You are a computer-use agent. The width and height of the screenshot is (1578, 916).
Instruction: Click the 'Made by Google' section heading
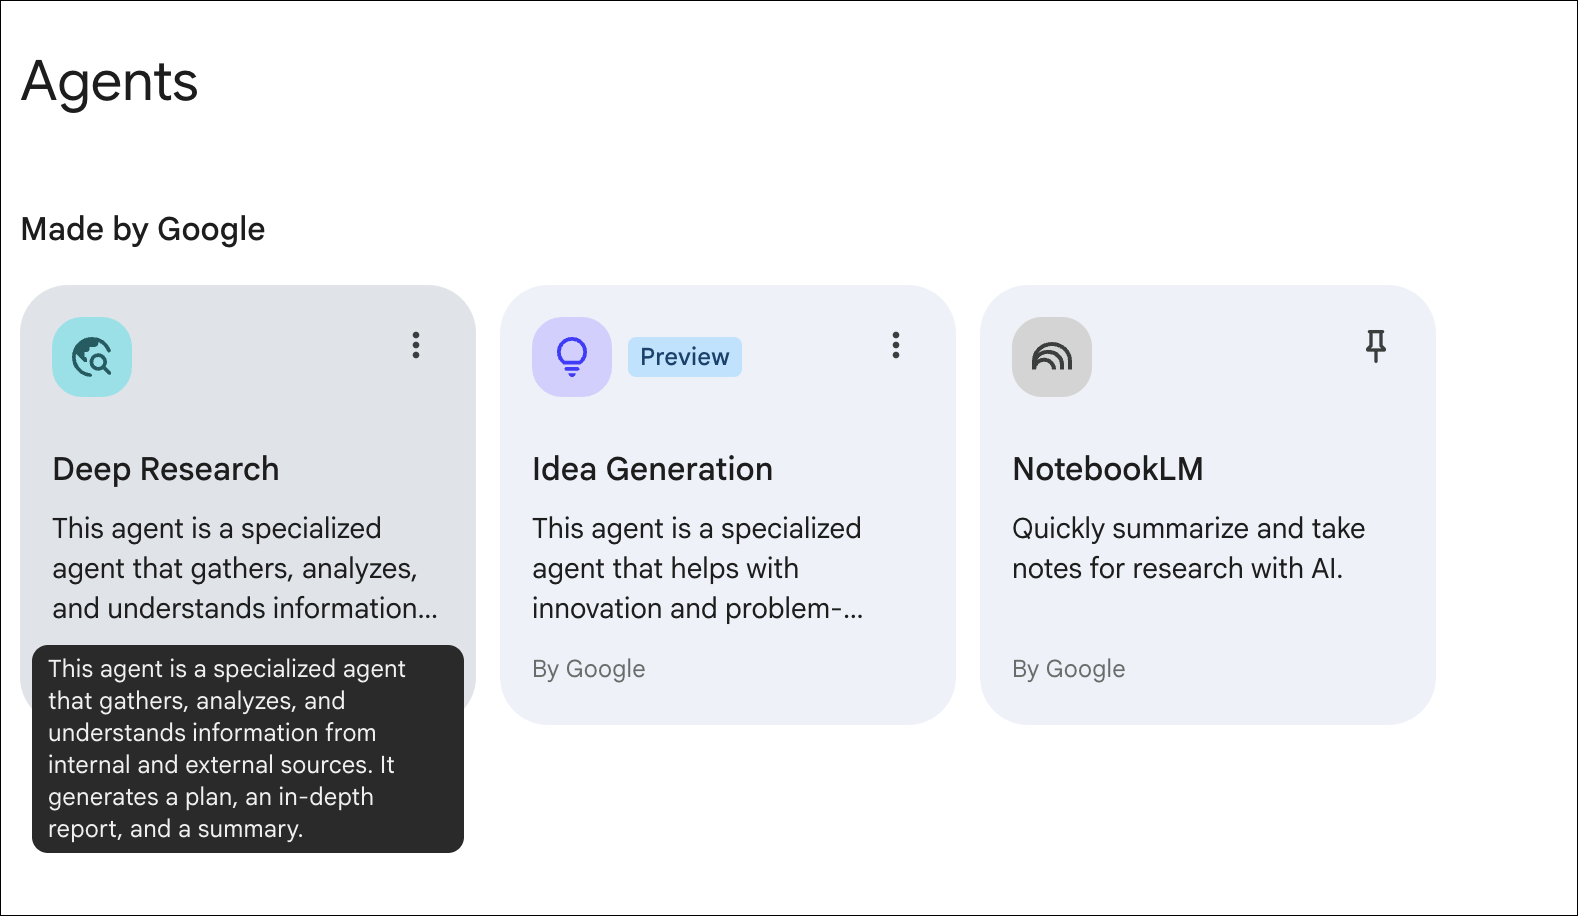pyautogui.click(x=143, y=229)
